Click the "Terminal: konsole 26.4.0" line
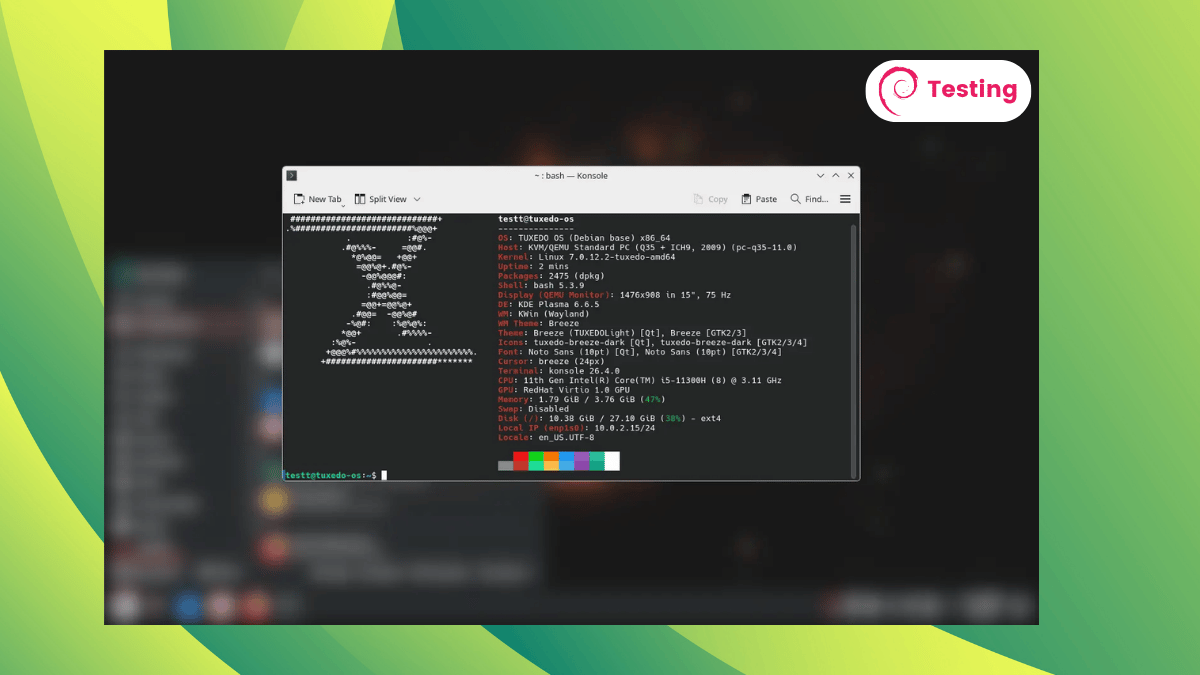The width and height of the screenshot is (1200, 675). [x=558, y=371]
